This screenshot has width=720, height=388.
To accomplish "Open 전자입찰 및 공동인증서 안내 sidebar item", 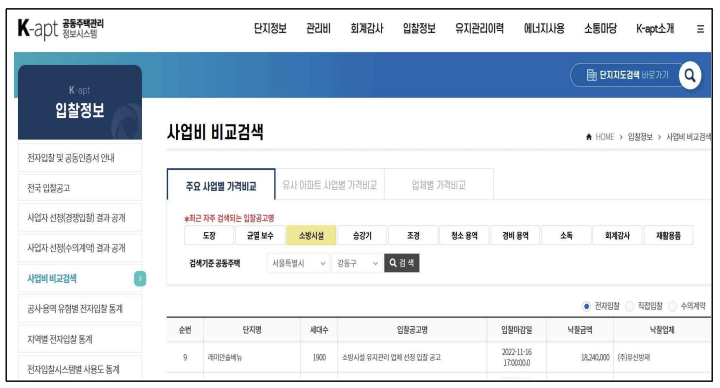I will [x=80, y=157].
